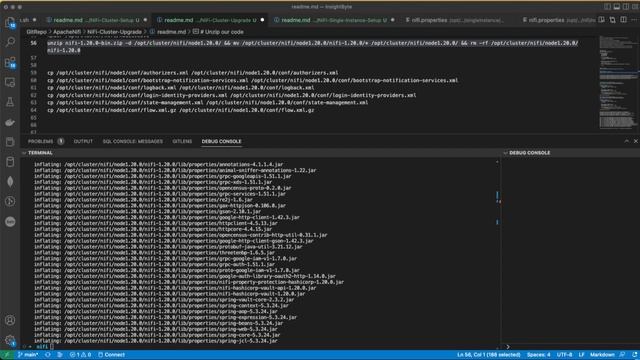Click the cp flow.xml.gz line 64
640x360 pixels.
pos(180,110)
